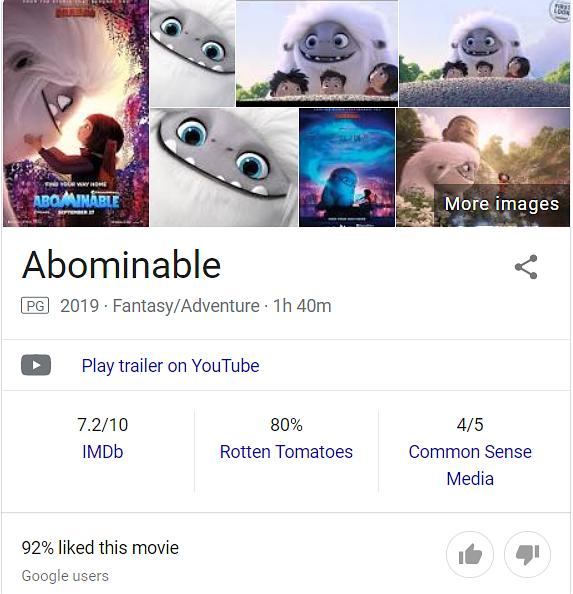The image size is (573, 594).
Task: Open the blue glowing yeti poster thumbnail
Action: click(x=347, y=167)
